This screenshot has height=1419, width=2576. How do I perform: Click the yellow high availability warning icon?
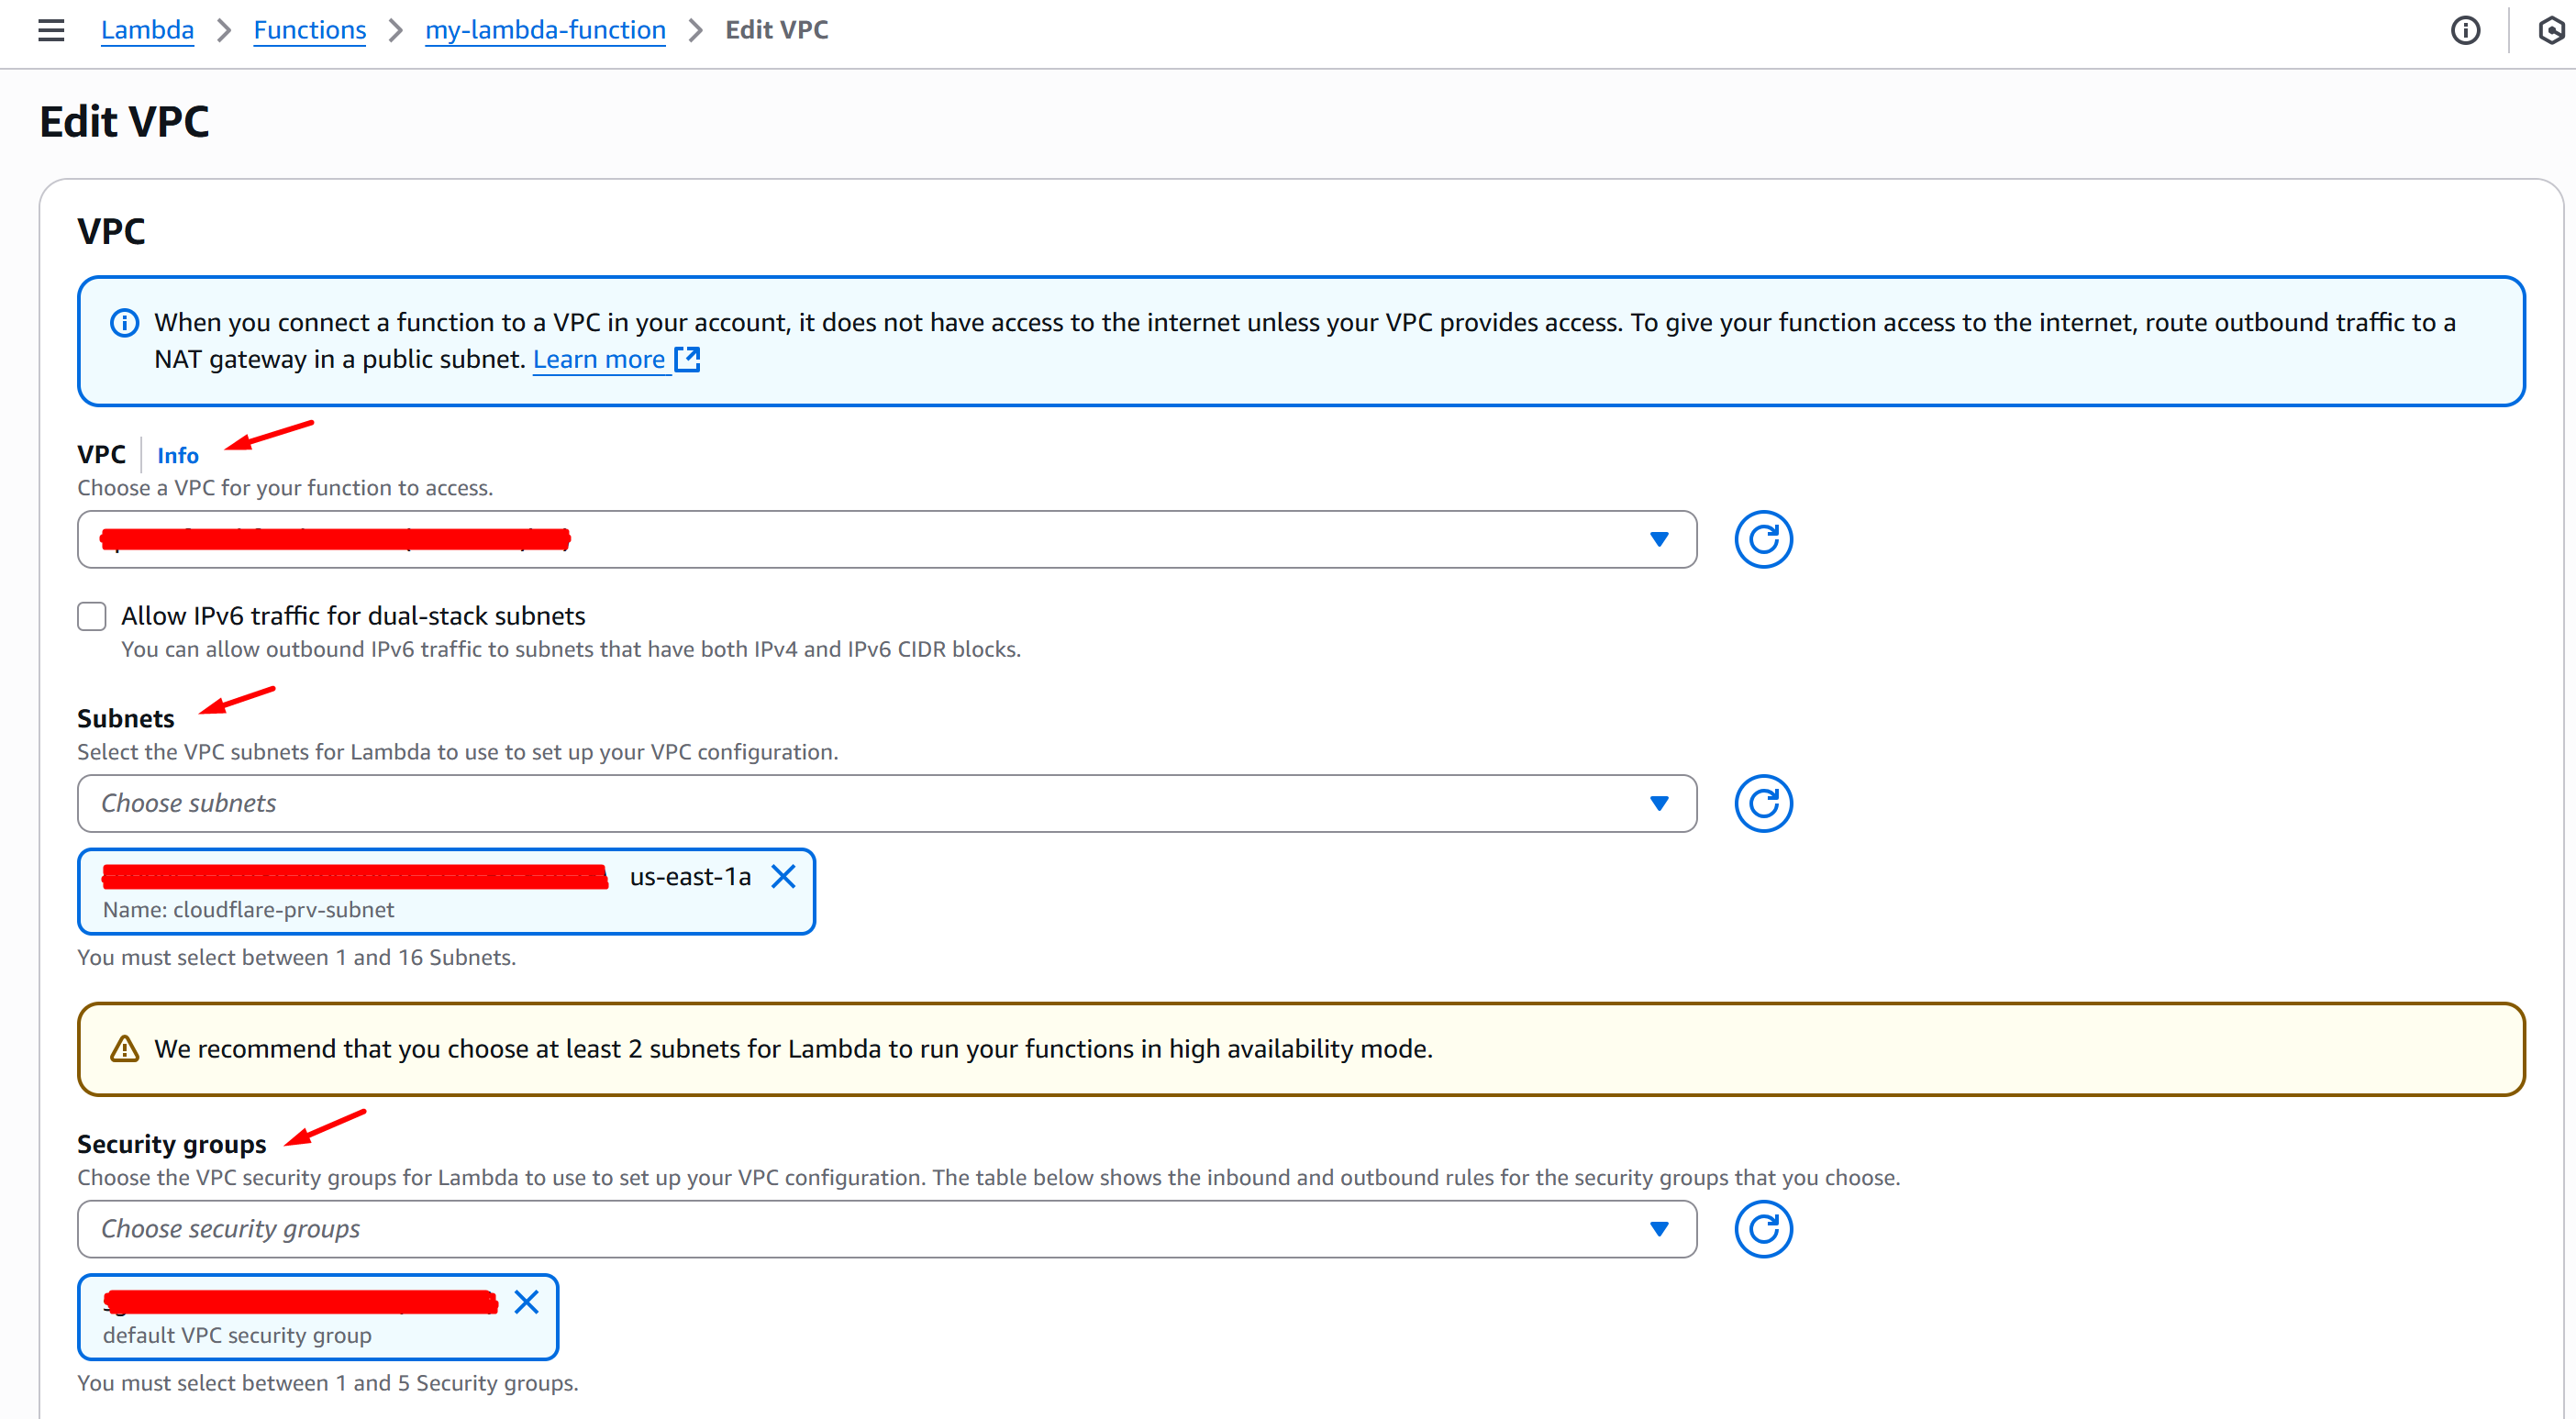point(124,1048)
